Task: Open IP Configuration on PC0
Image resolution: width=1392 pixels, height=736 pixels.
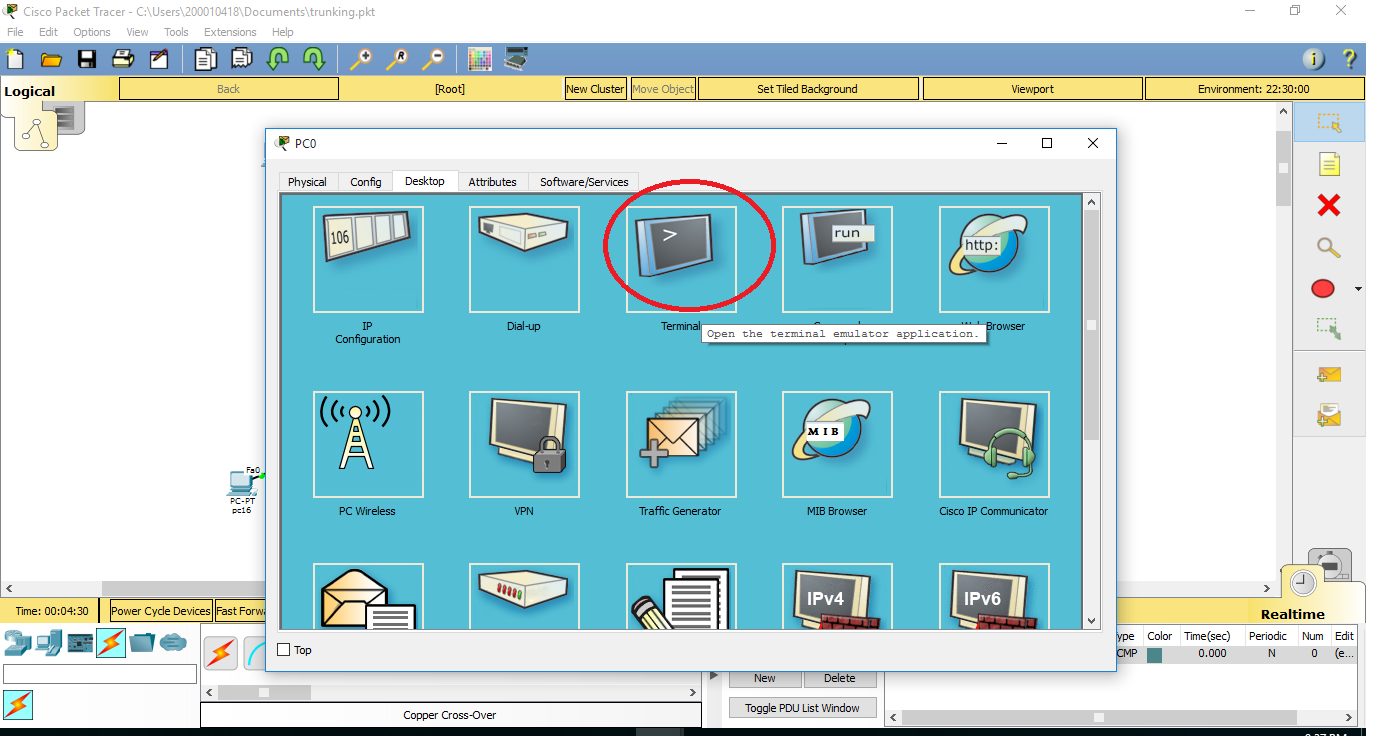Action: point(367,257)
